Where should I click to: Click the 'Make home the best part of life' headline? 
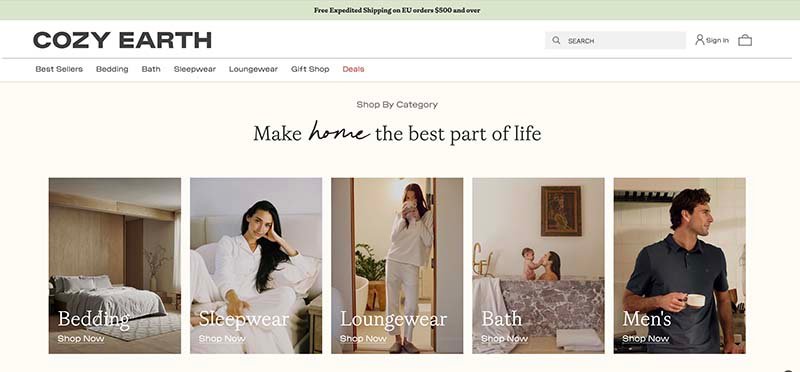[x=397, y=133]
